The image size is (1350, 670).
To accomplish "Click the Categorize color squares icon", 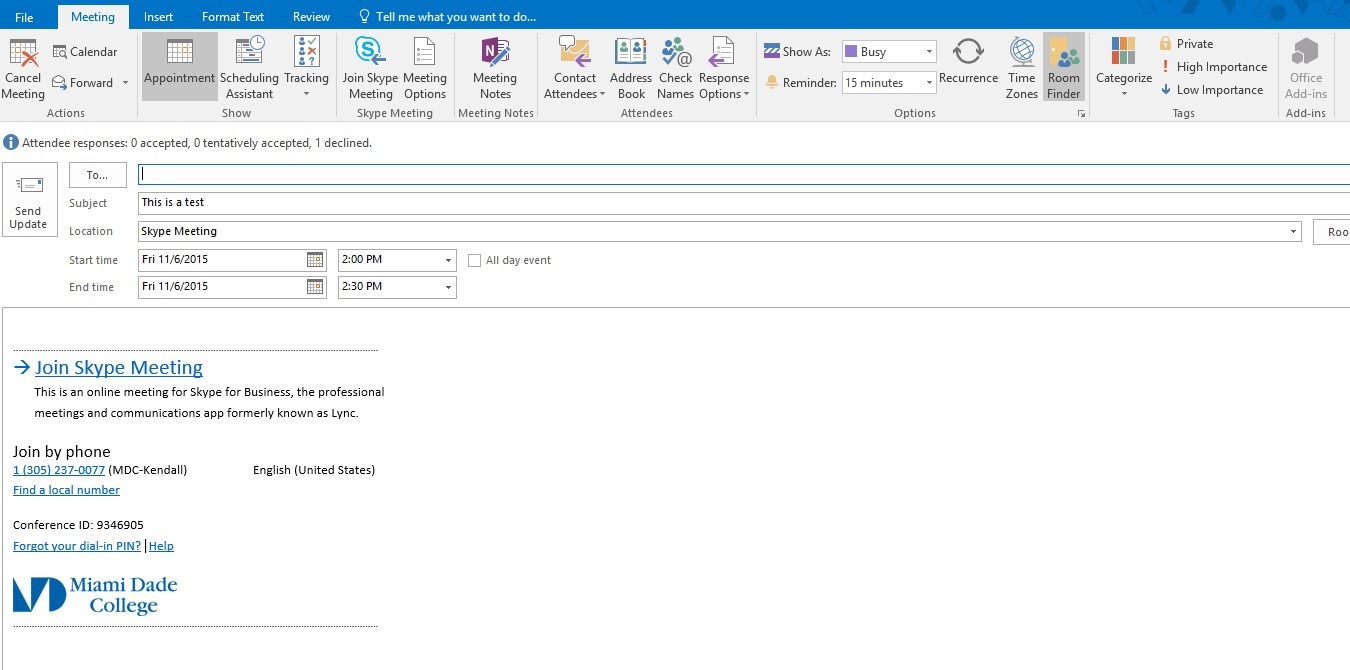I will coord(1124,51).
